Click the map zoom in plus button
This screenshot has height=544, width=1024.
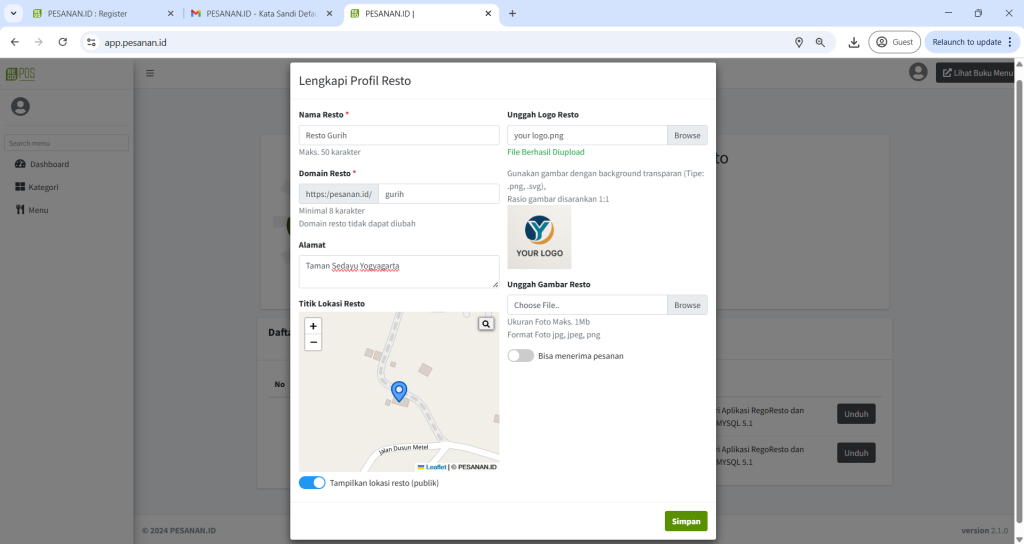pos(313,326)
